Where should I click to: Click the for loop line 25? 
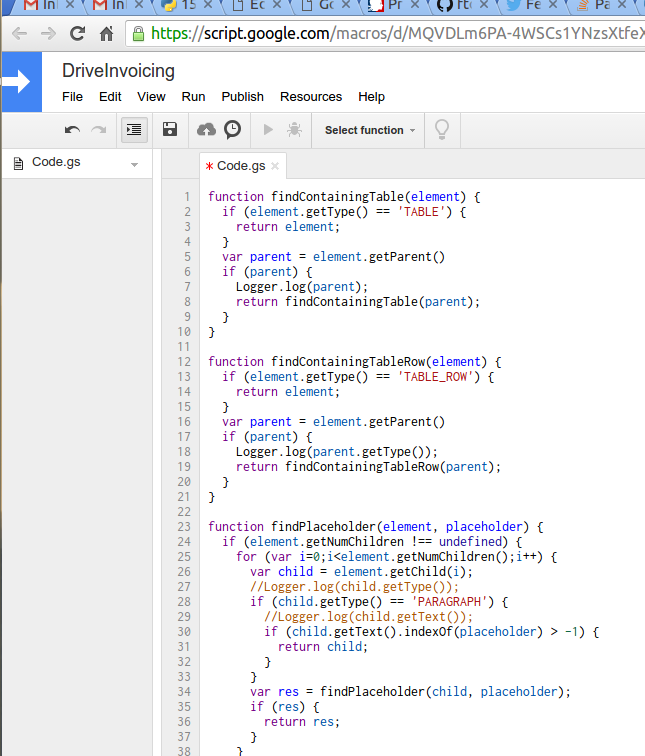pyautogui.click(x=396, y=556)
